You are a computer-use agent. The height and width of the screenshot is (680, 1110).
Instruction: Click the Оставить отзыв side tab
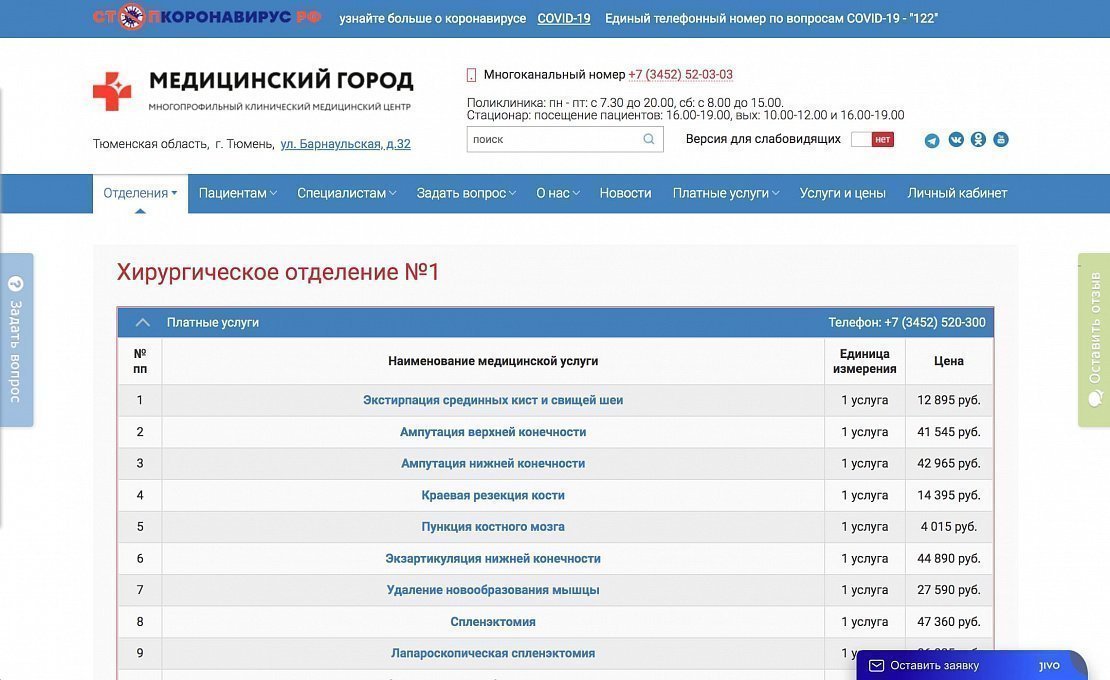[x=1094, y=340]
